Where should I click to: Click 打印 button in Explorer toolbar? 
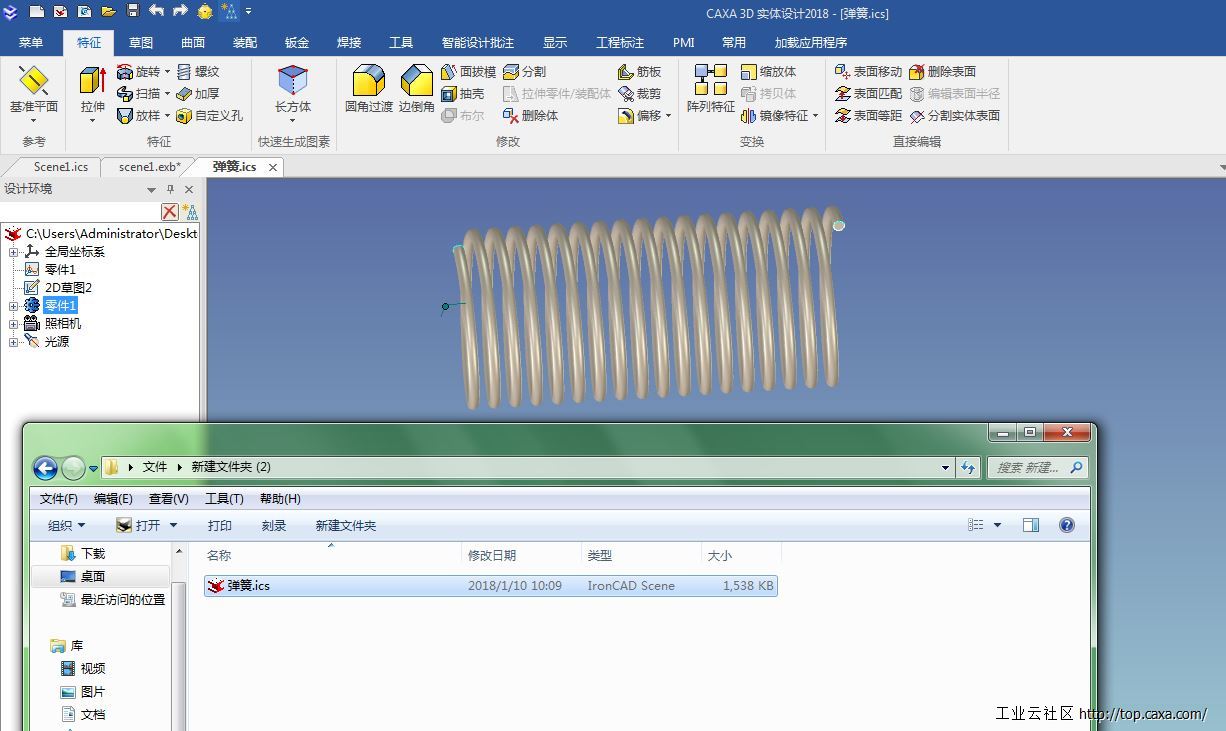click(x=220, y=525)
